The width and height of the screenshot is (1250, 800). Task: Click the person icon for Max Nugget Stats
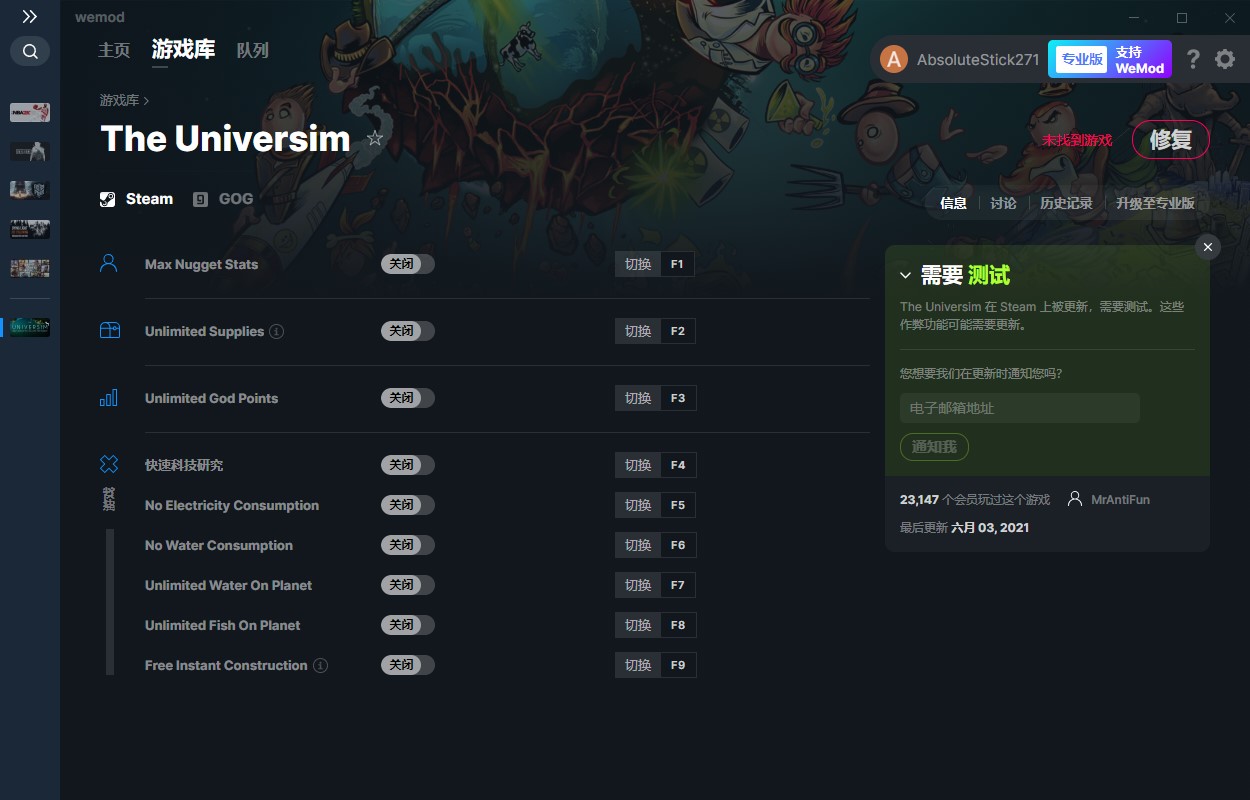click(109, 263)
